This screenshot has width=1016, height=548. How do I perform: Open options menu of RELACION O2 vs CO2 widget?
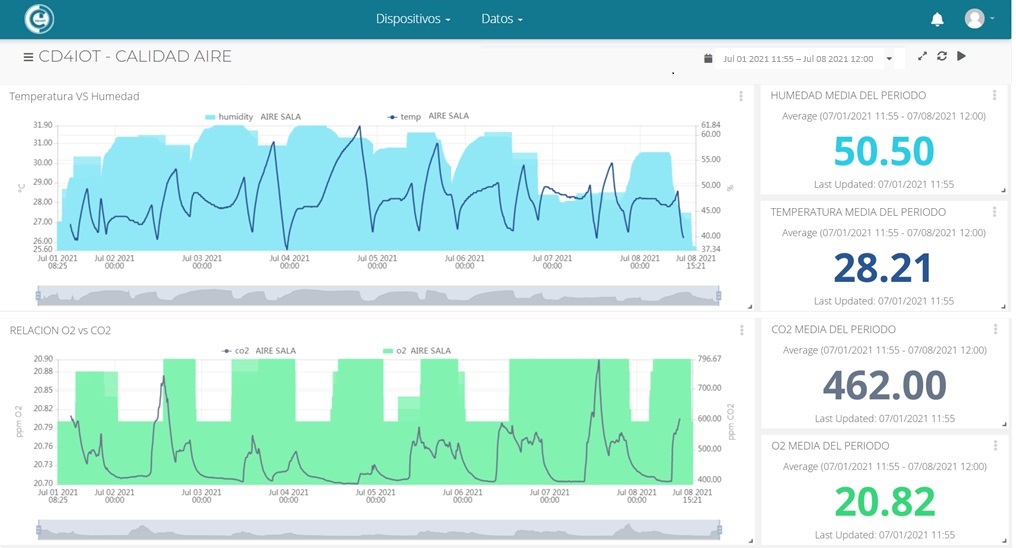741,330
